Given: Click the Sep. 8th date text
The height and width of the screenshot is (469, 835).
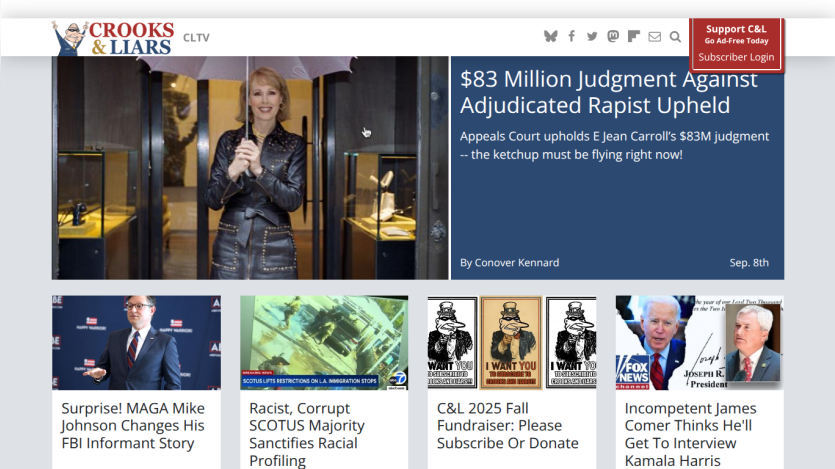Looking at the screenshot, I should pos(749,262).
